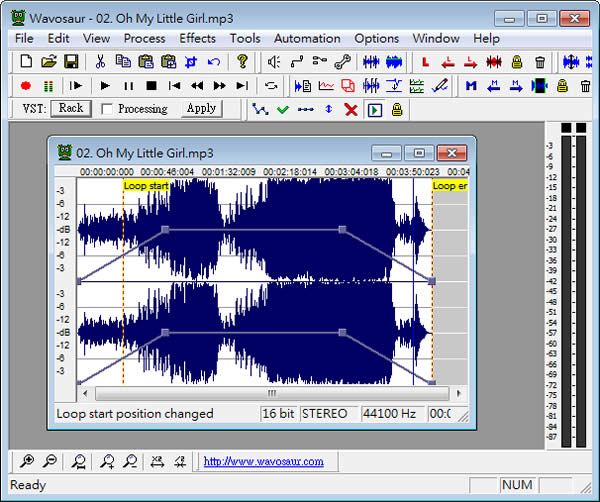Screen dimensions: 600x502
Task: Click the Undo arrow icon
Action: (213, 62)
